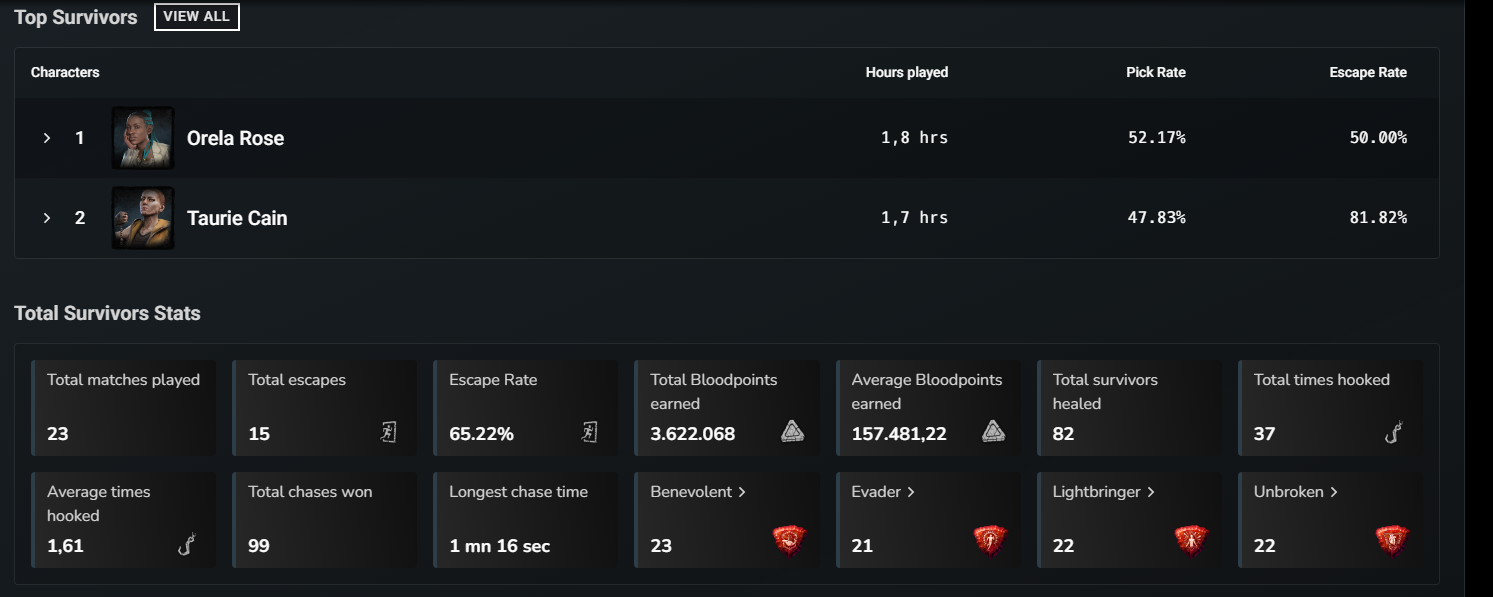Sort by the Escape Rate column header

(x=1368, y=72)
